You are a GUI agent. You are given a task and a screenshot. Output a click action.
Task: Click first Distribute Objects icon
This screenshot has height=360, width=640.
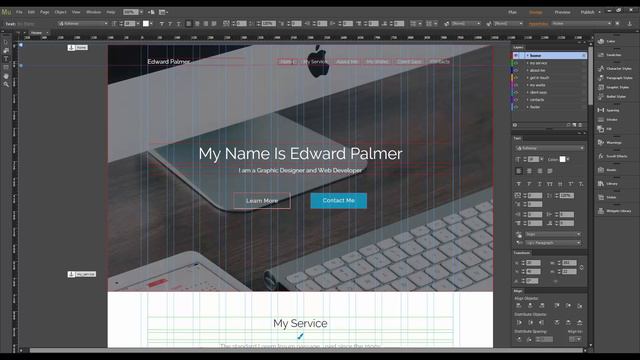(x=519, y=322)
